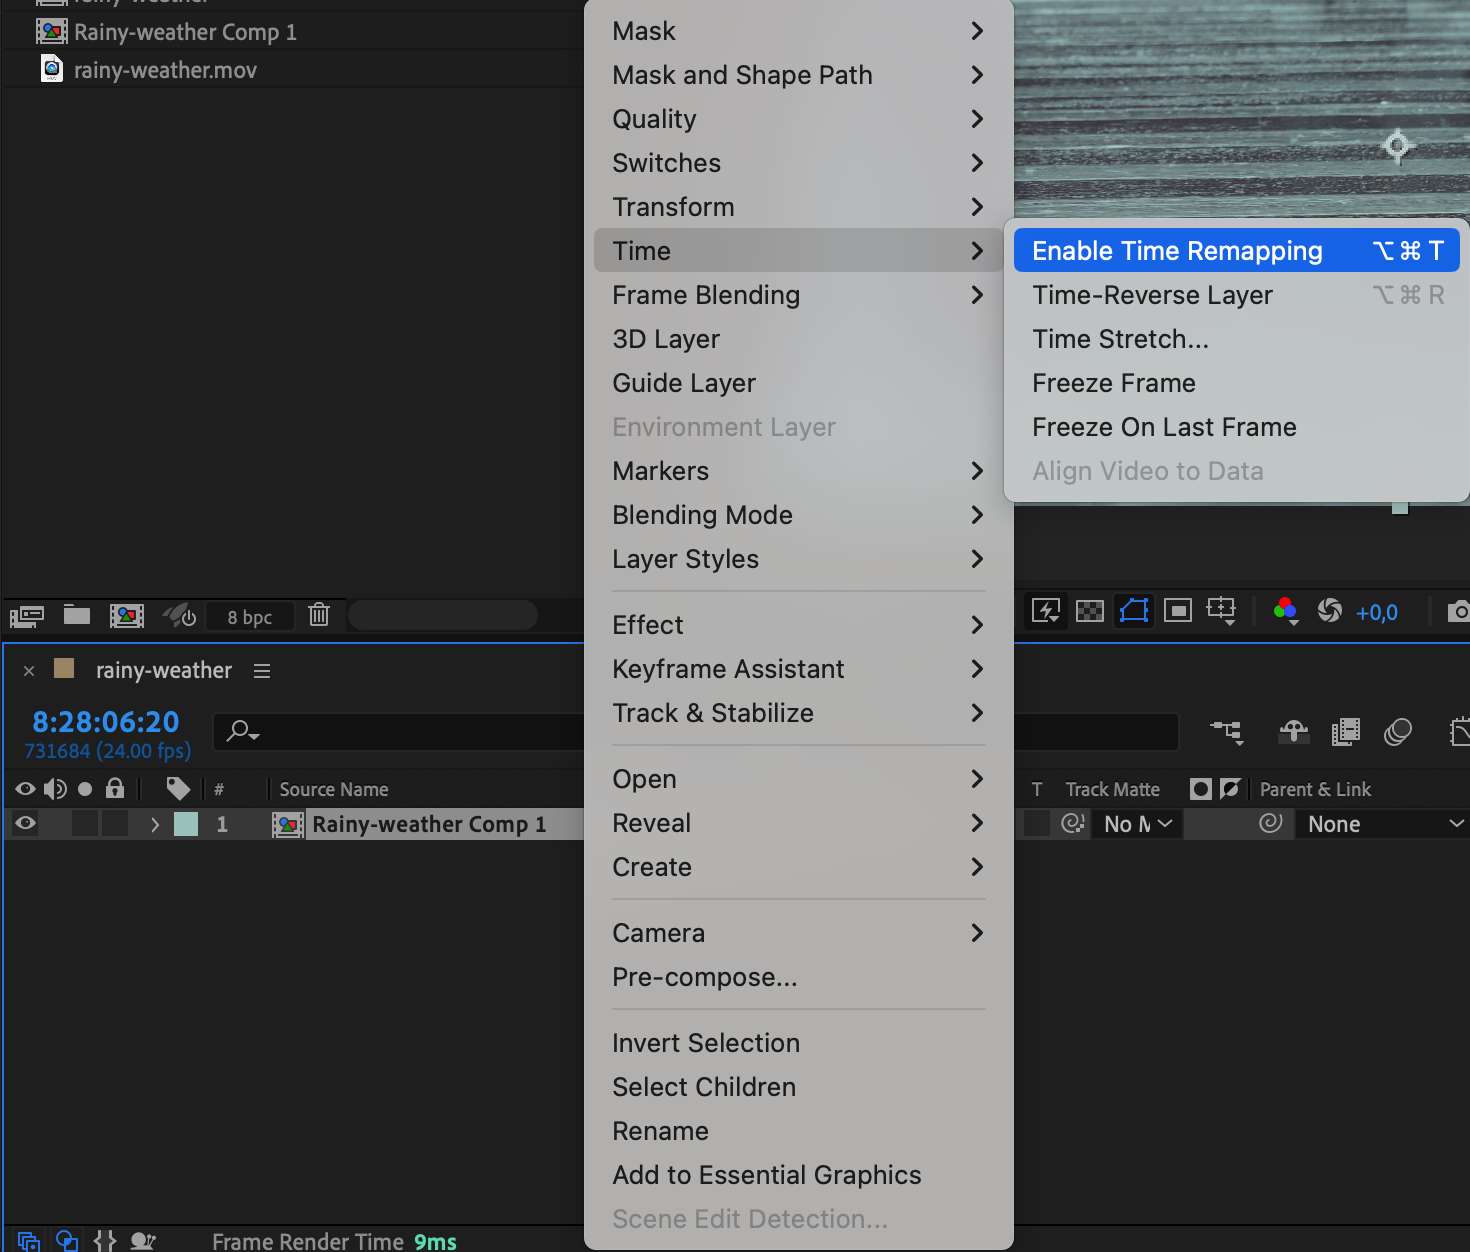Click the Reset Exposure icon
Image resolution: width=1470 pixels, height=1252 pixels.
(1329, 611)
